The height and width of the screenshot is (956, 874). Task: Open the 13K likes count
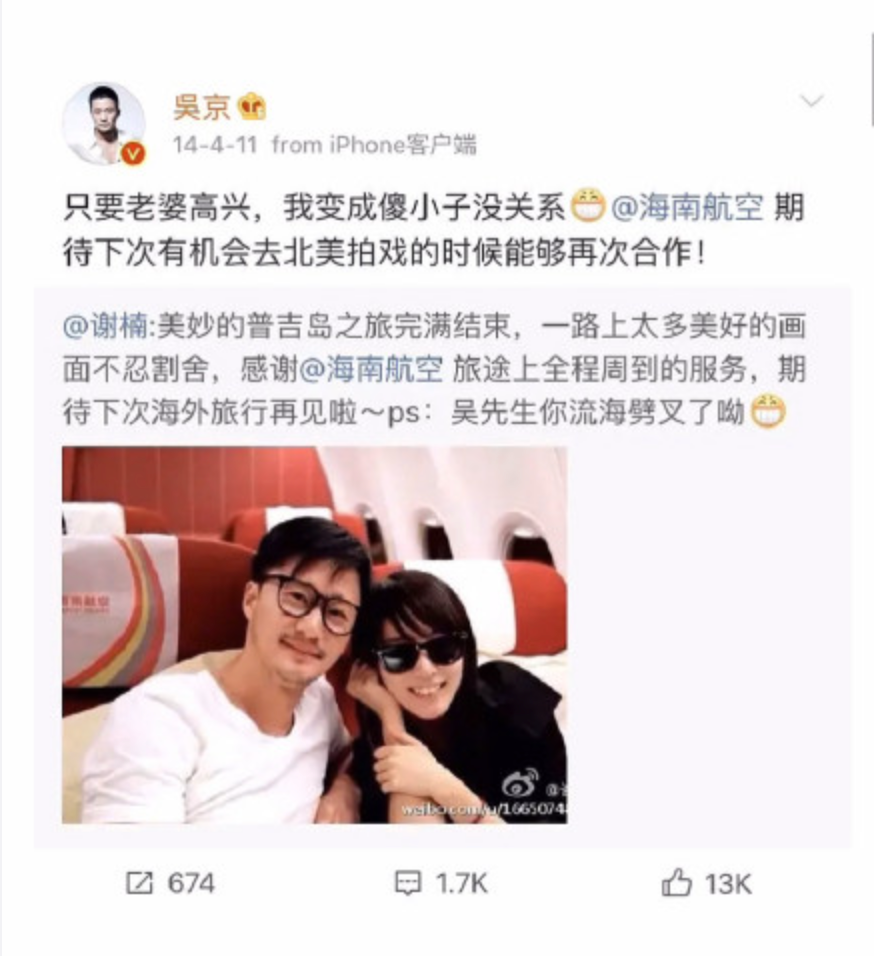(x=728, y=884)
